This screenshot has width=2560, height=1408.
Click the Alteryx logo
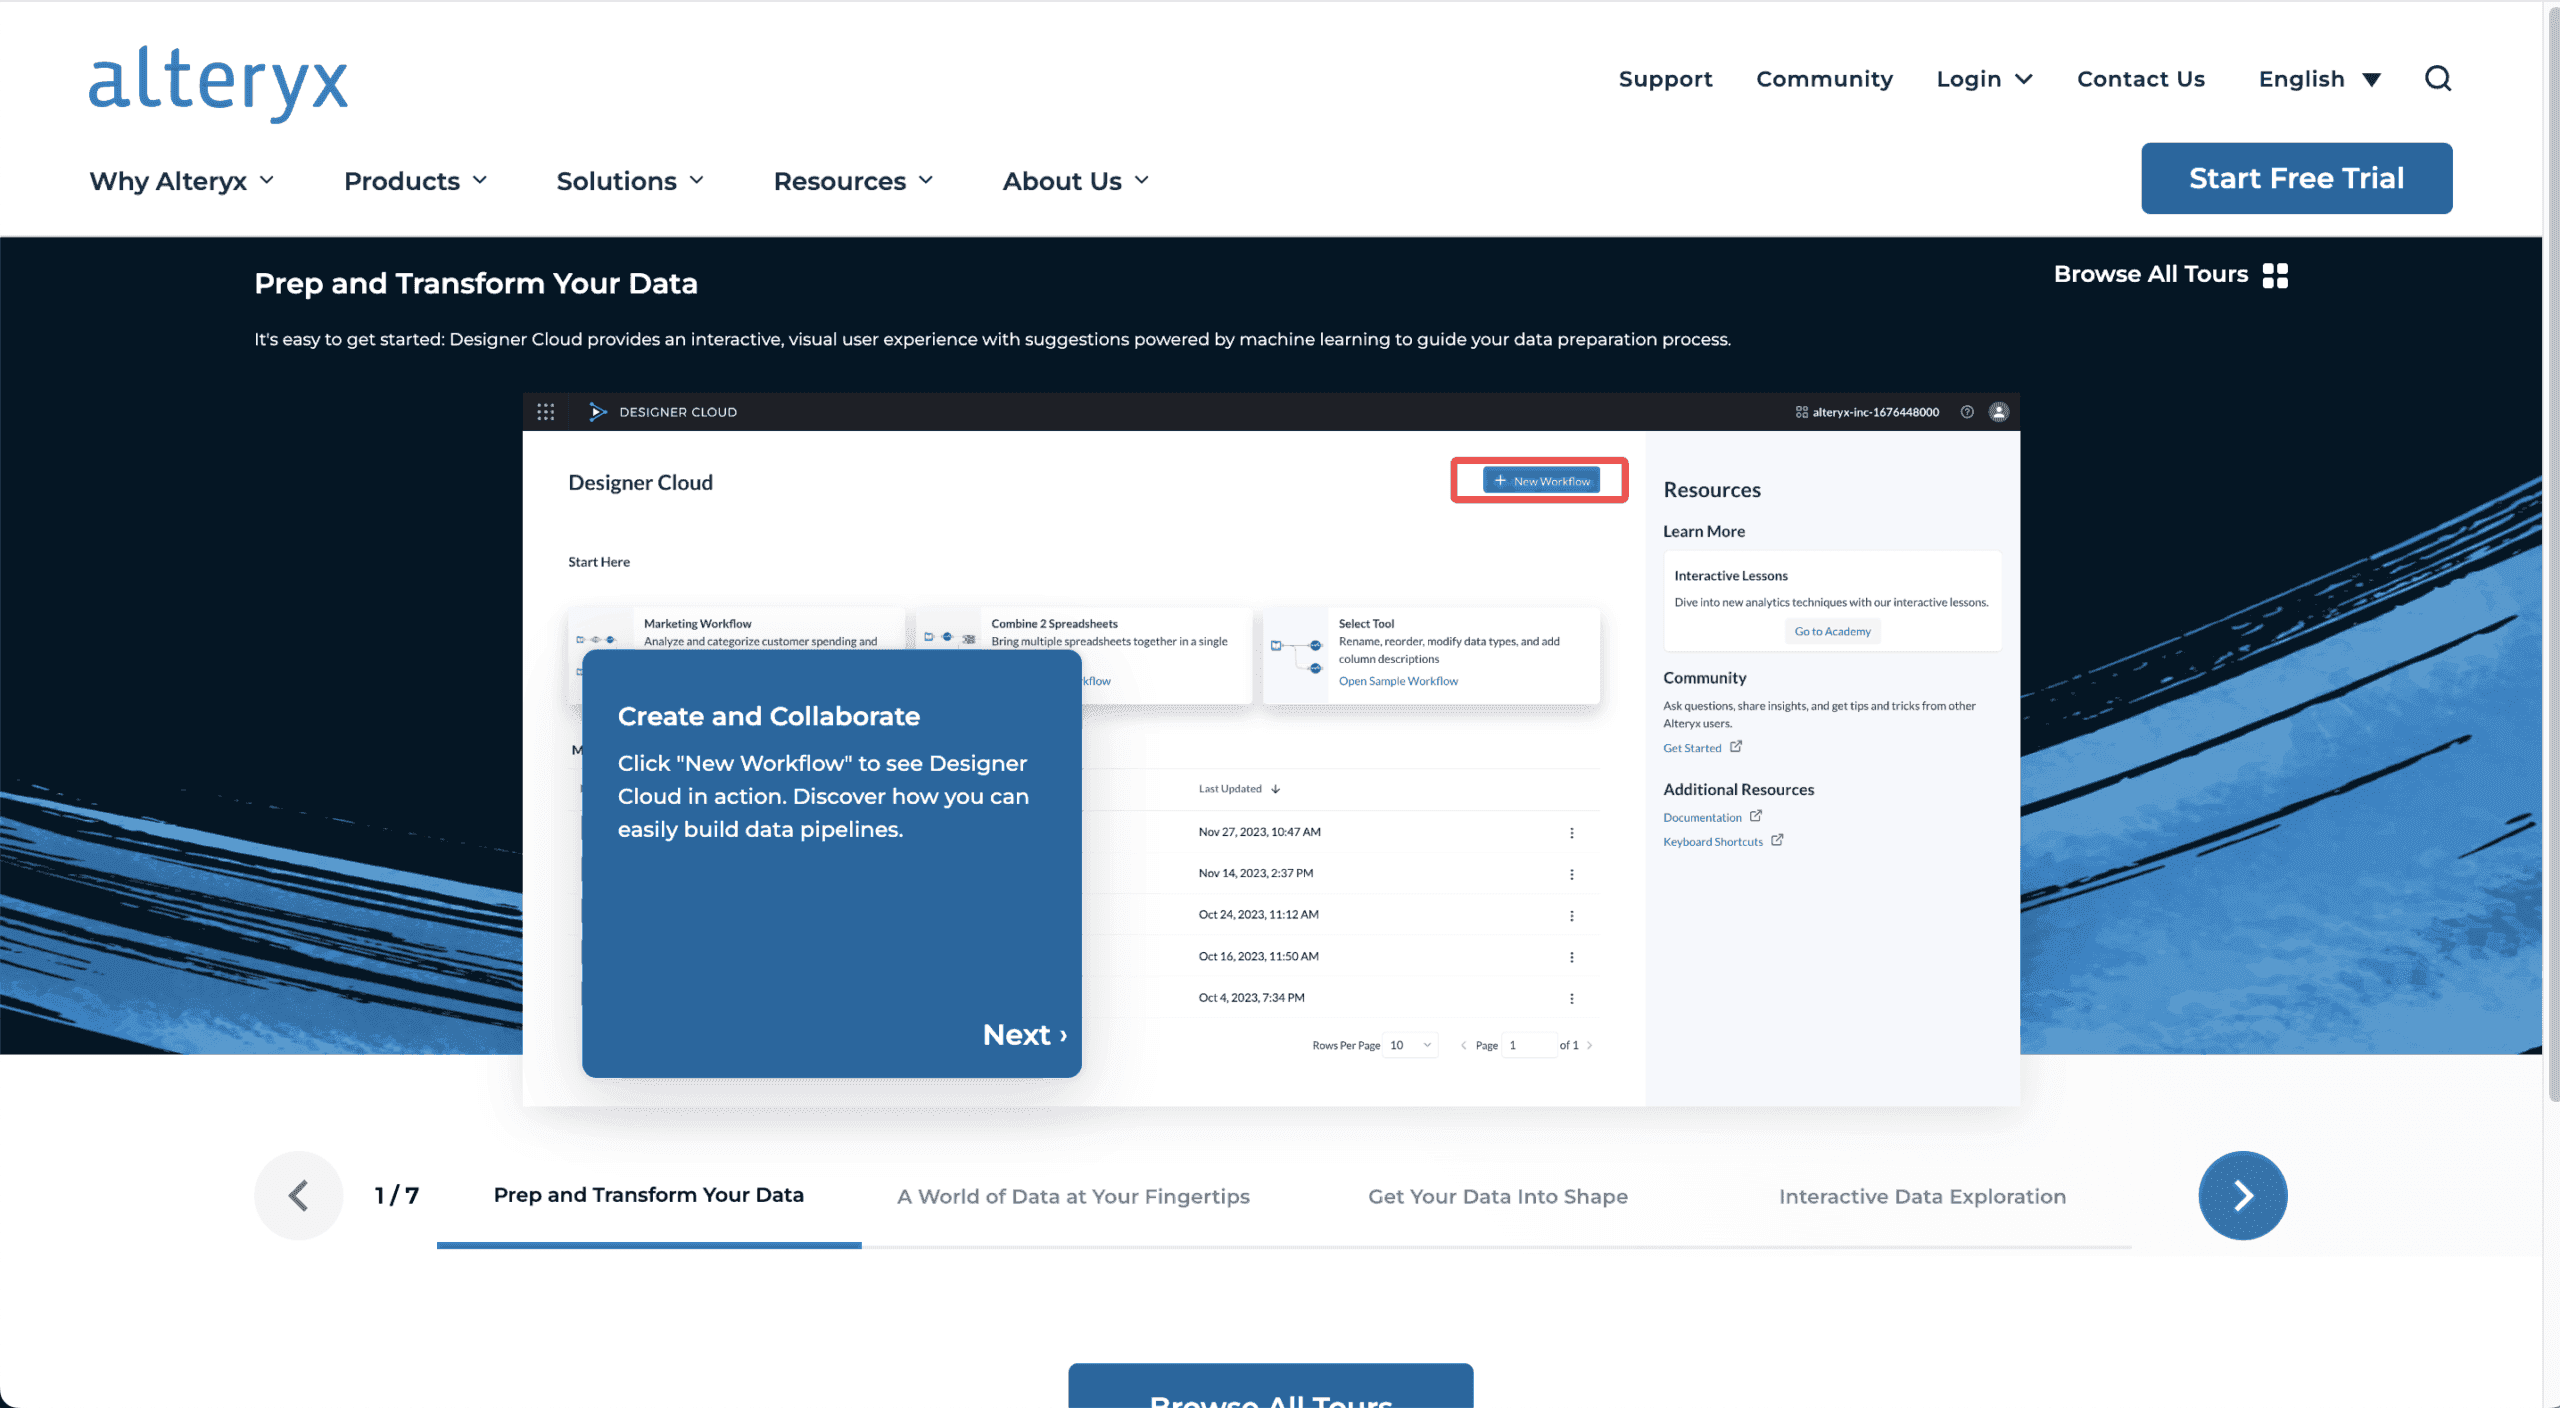click(217, 80)
